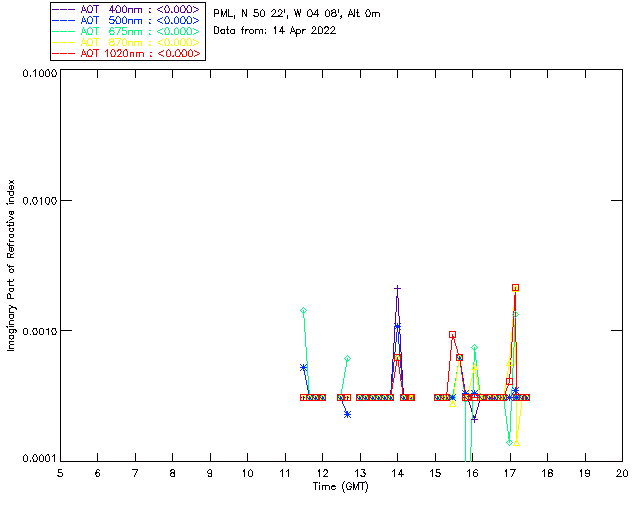Click the red square marker at 15.5 peak
This screenshot has width=640, height=512.
point(452,334)
